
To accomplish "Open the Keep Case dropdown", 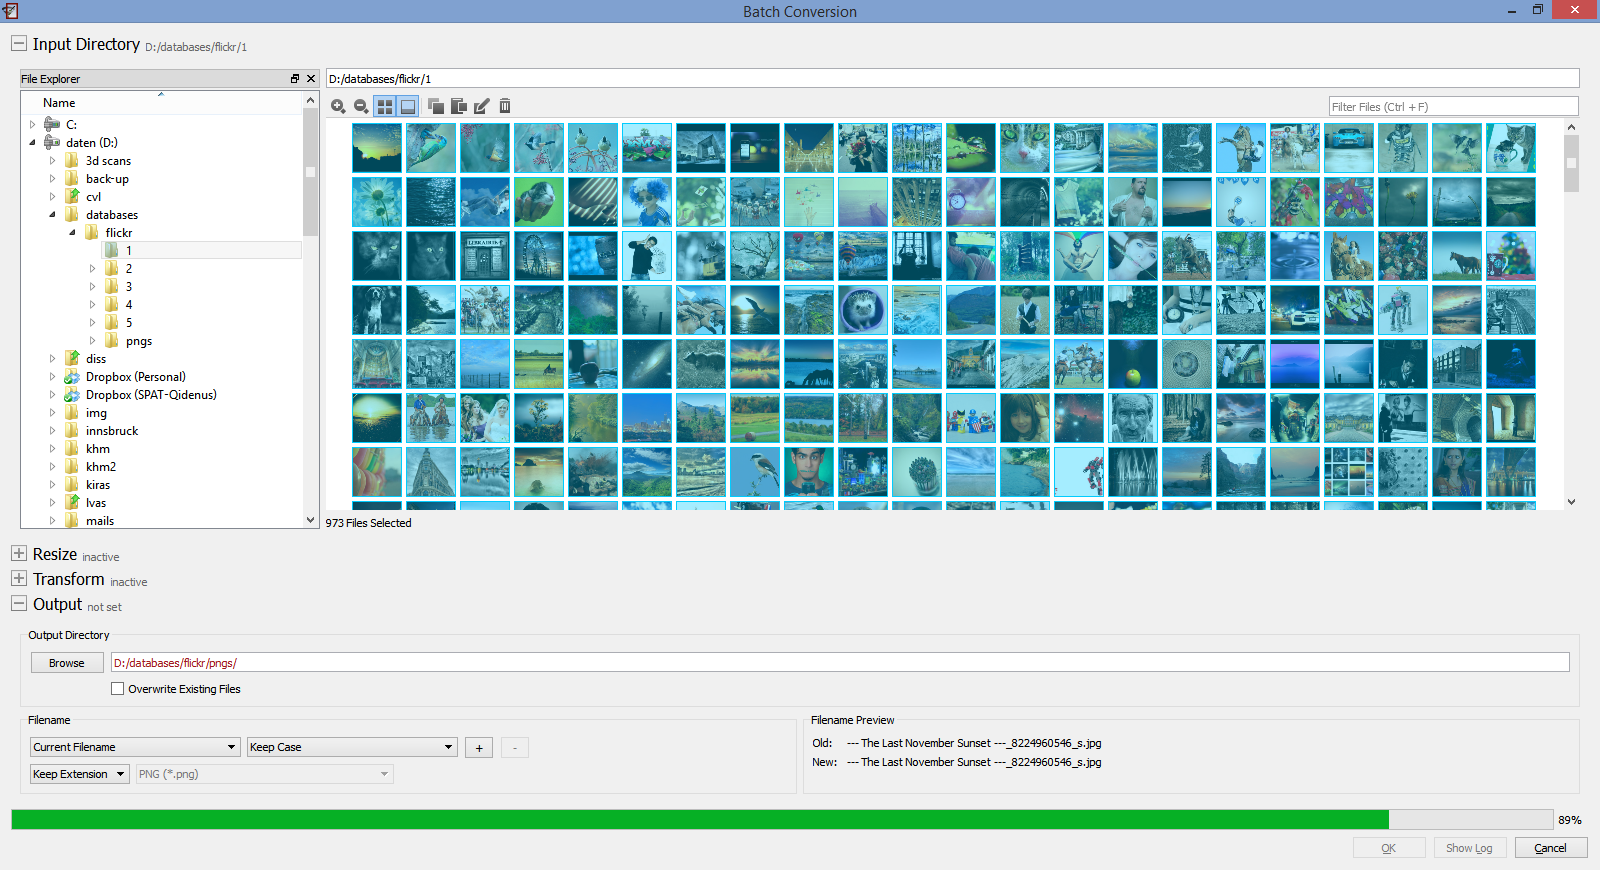I will click(x=352, y=747).
